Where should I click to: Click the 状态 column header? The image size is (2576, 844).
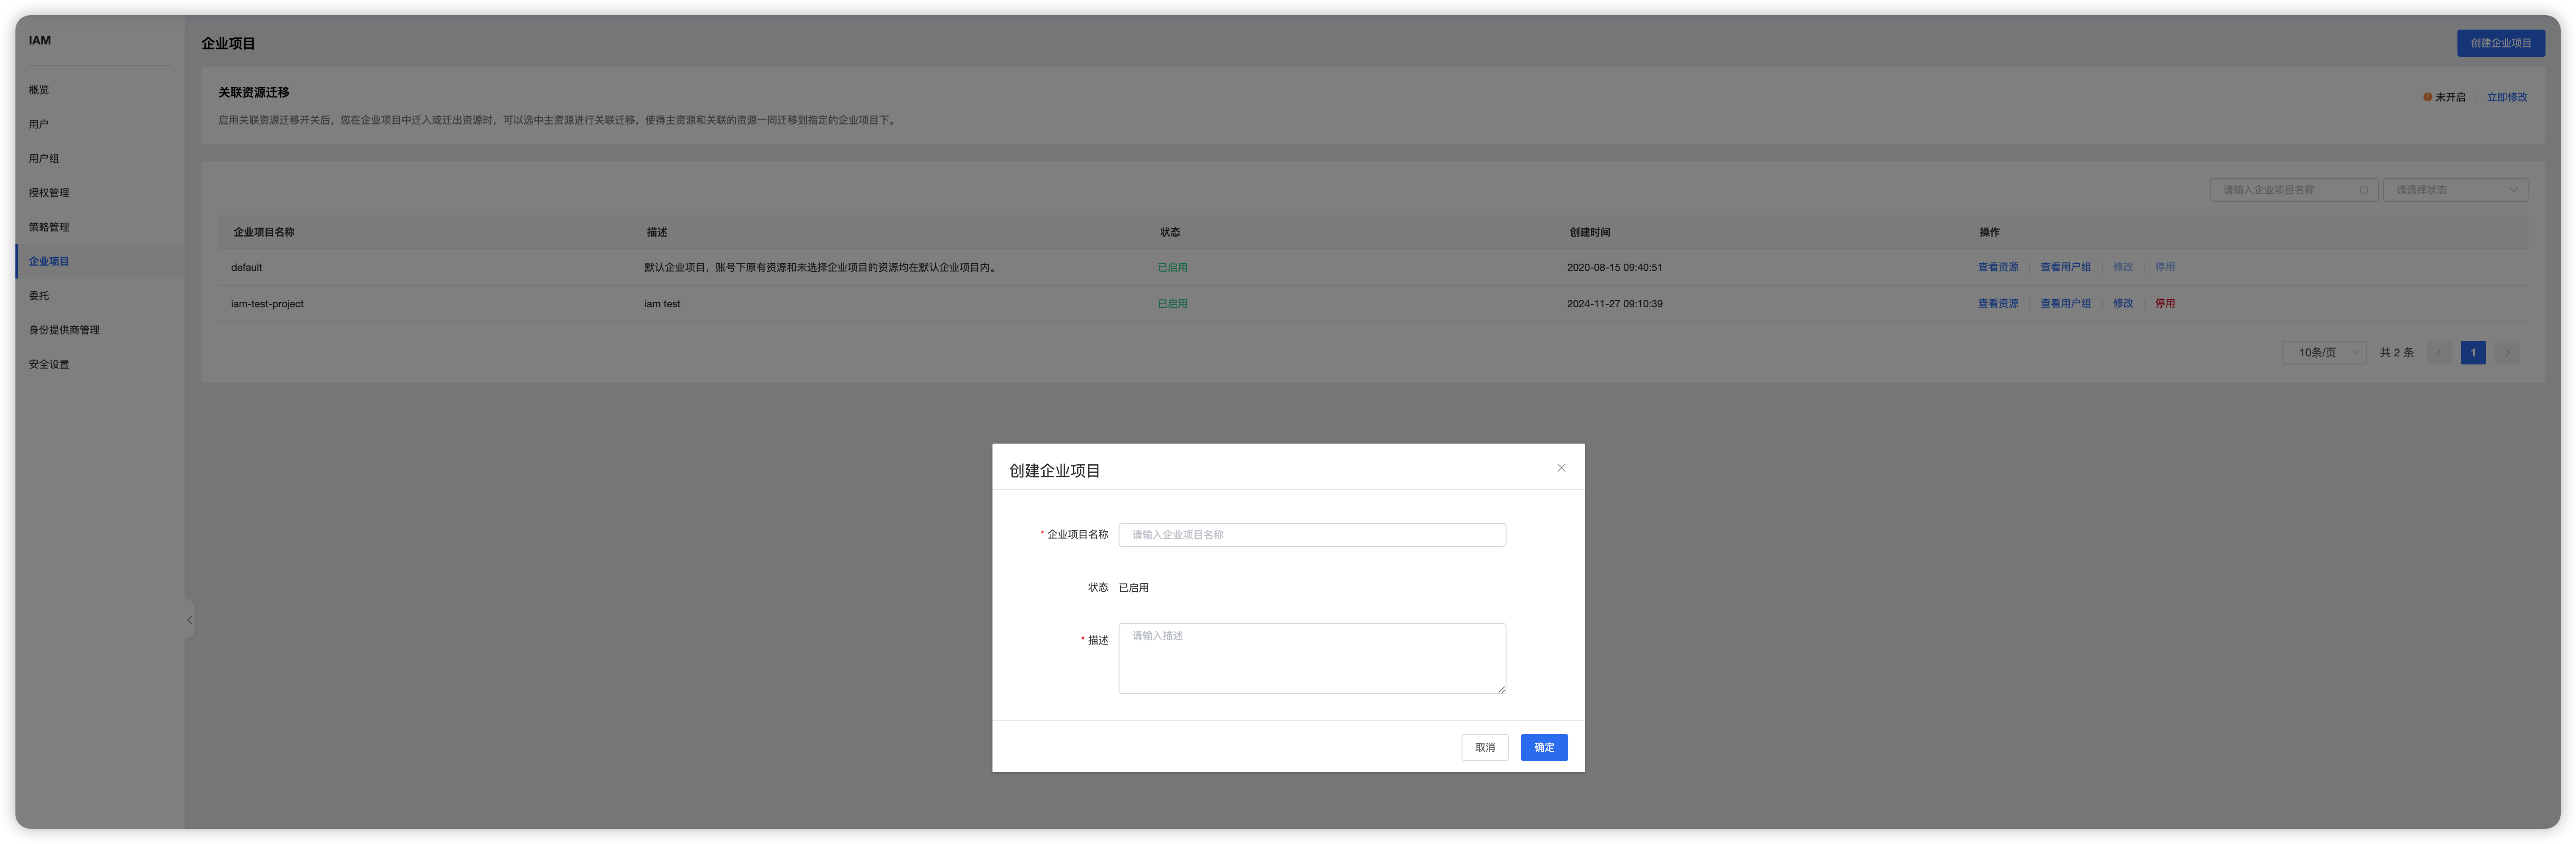1170,232
